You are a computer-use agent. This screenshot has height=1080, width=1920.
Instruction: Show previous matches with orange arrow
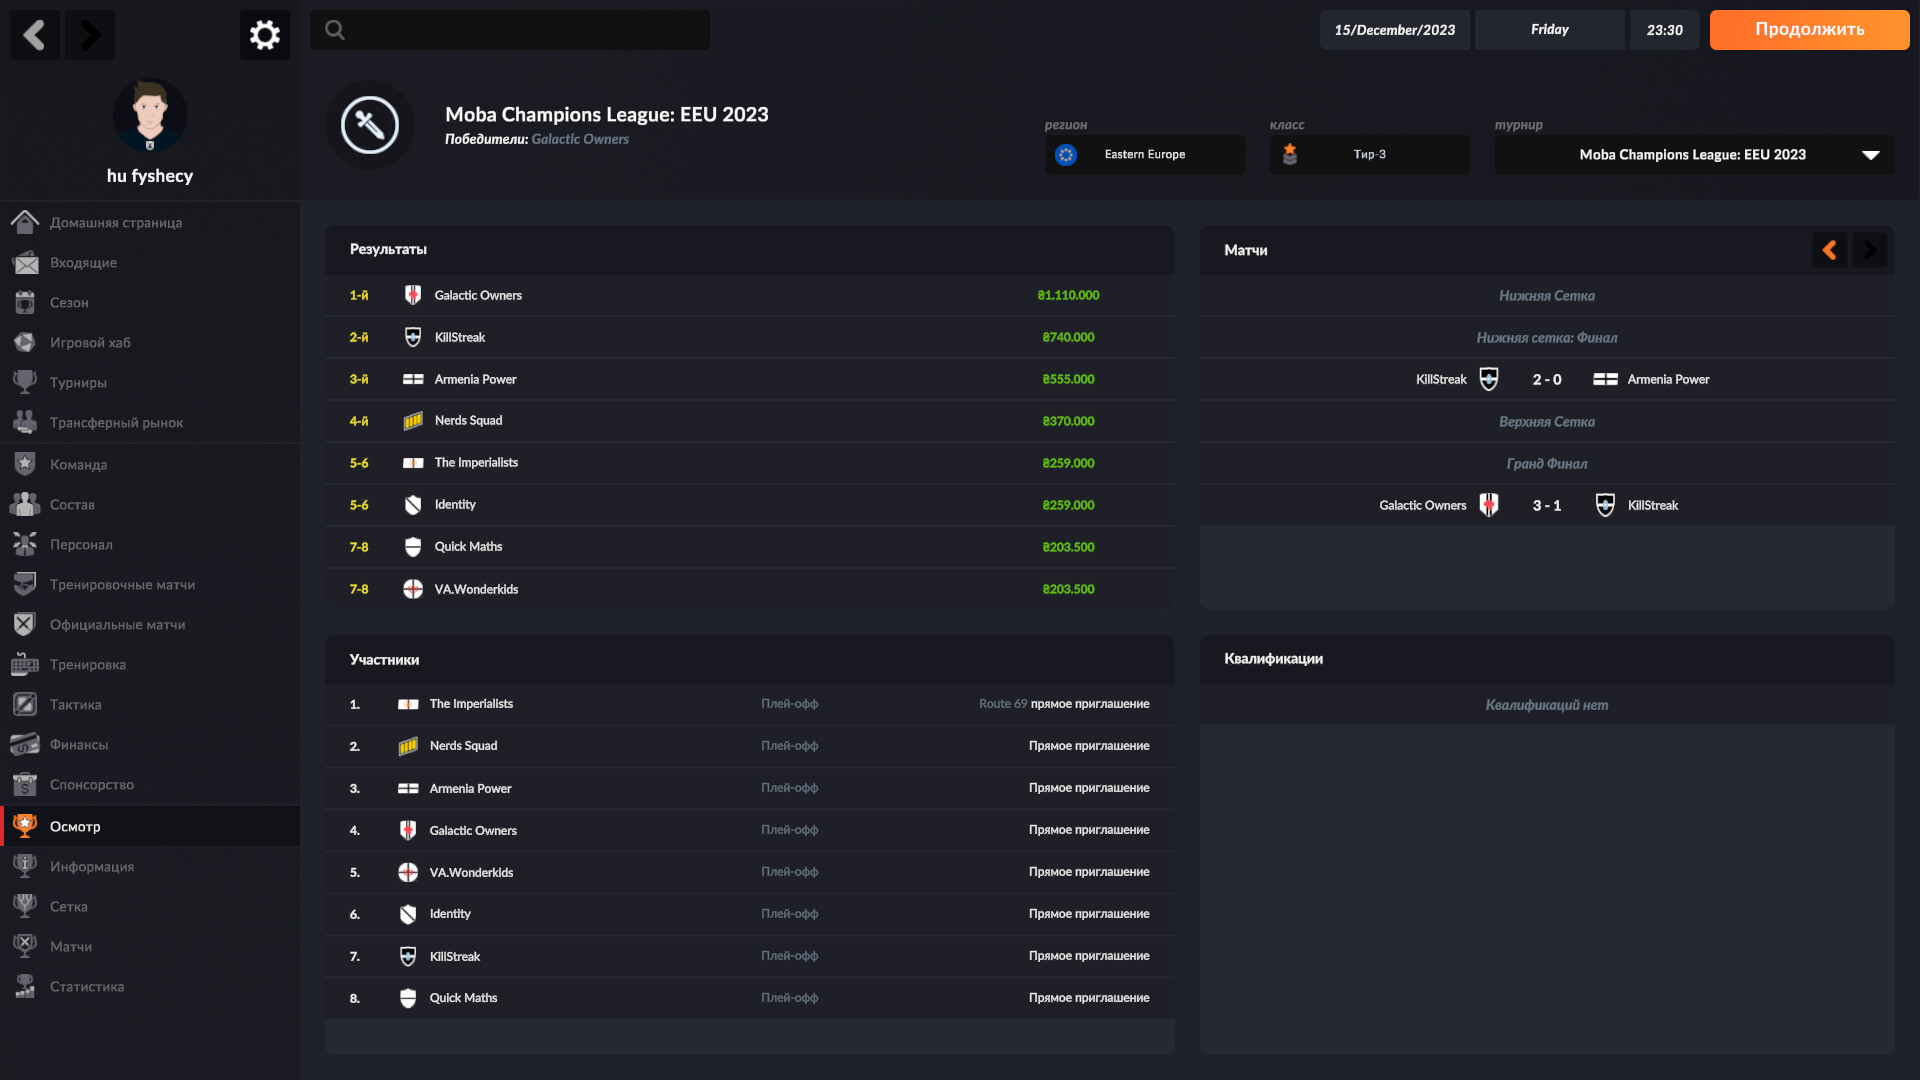pyautogui.click(x=1829, y=250)
